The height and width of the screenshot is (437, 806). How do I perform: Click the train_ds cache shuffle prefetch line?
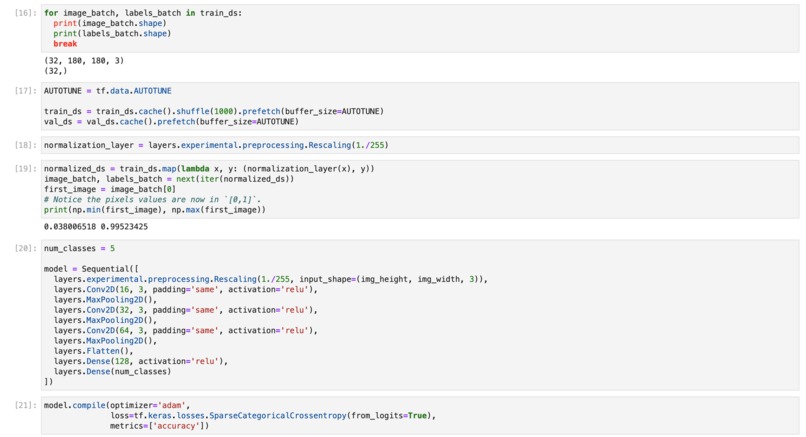(x=214, y=112)
